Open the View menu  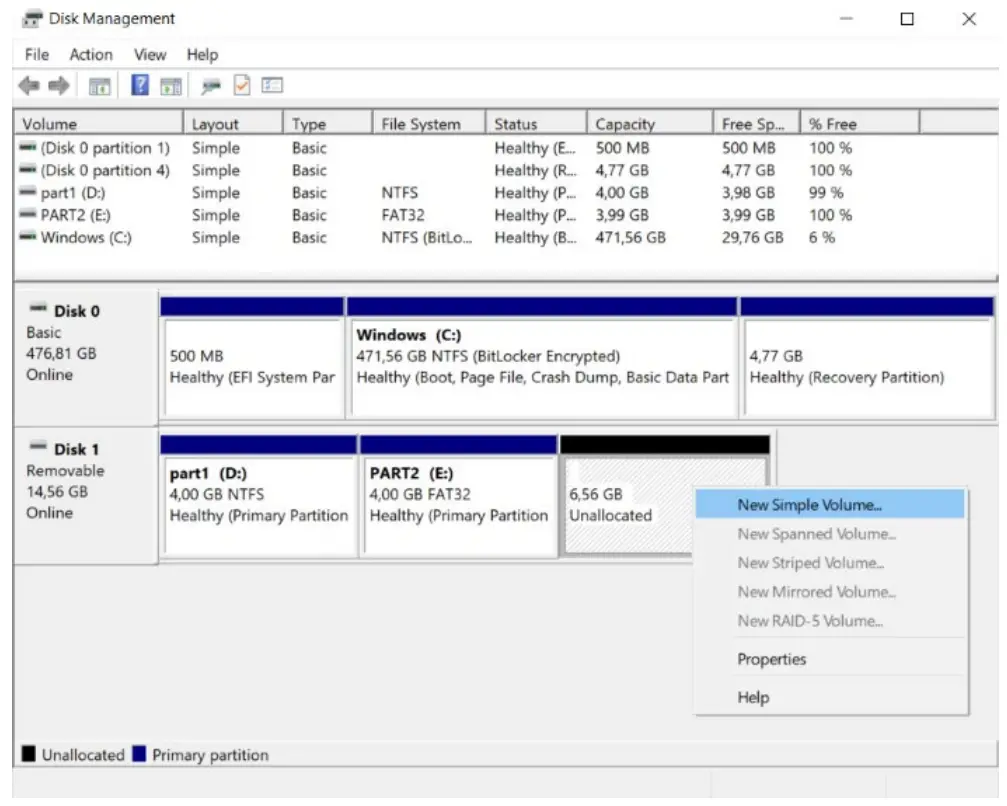point(150,55)
